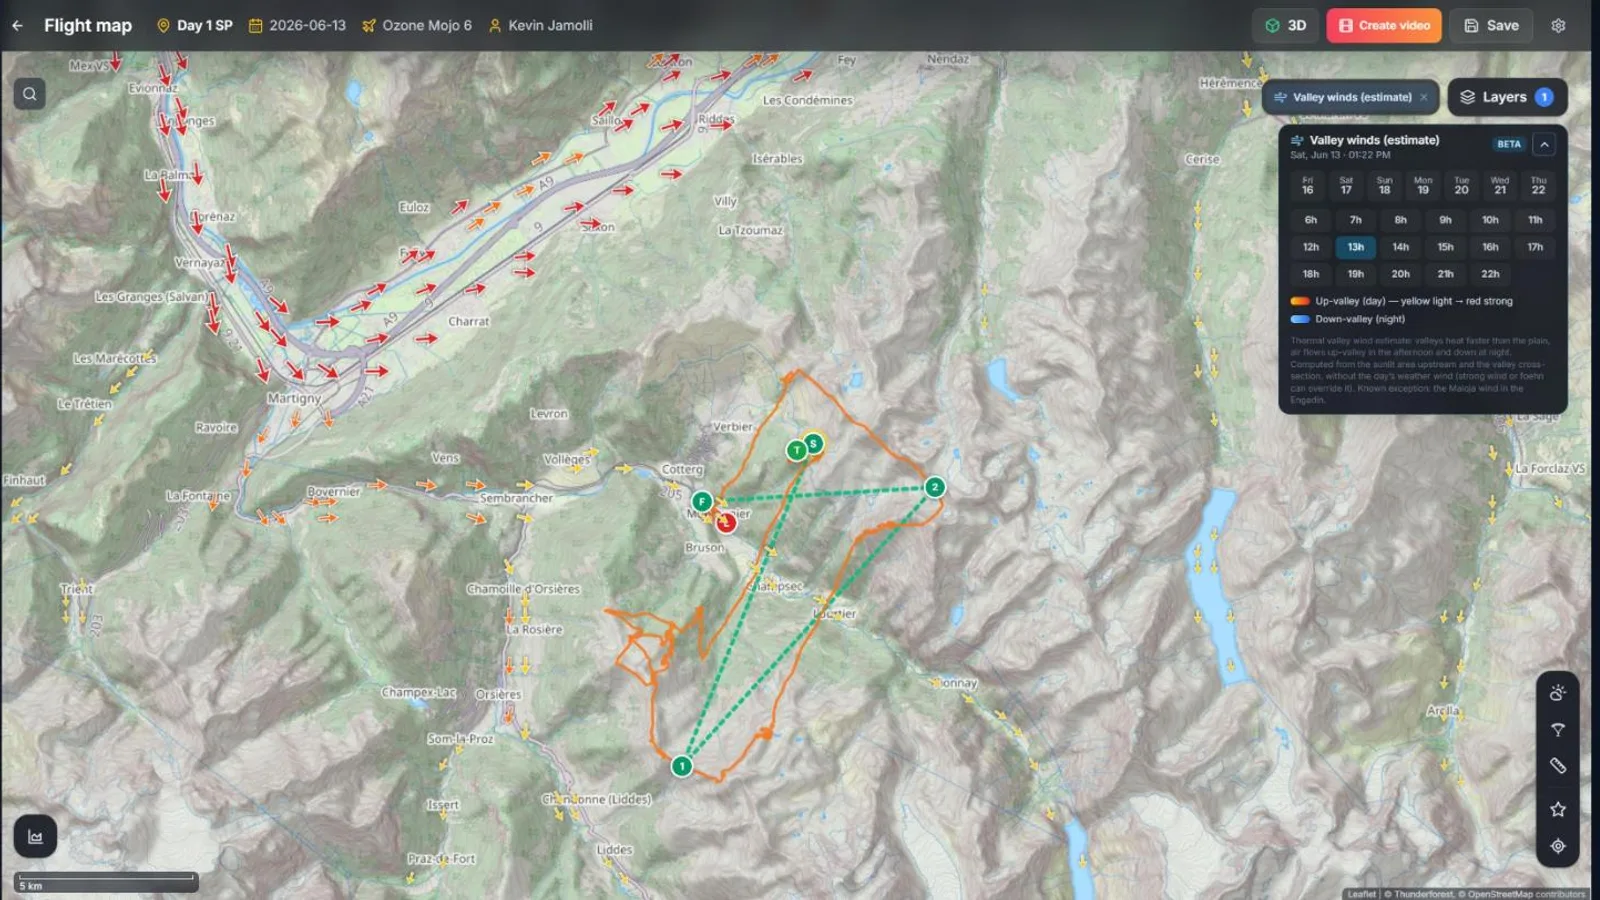
Task: Click the locate target icon
Action: [1558, 846]
